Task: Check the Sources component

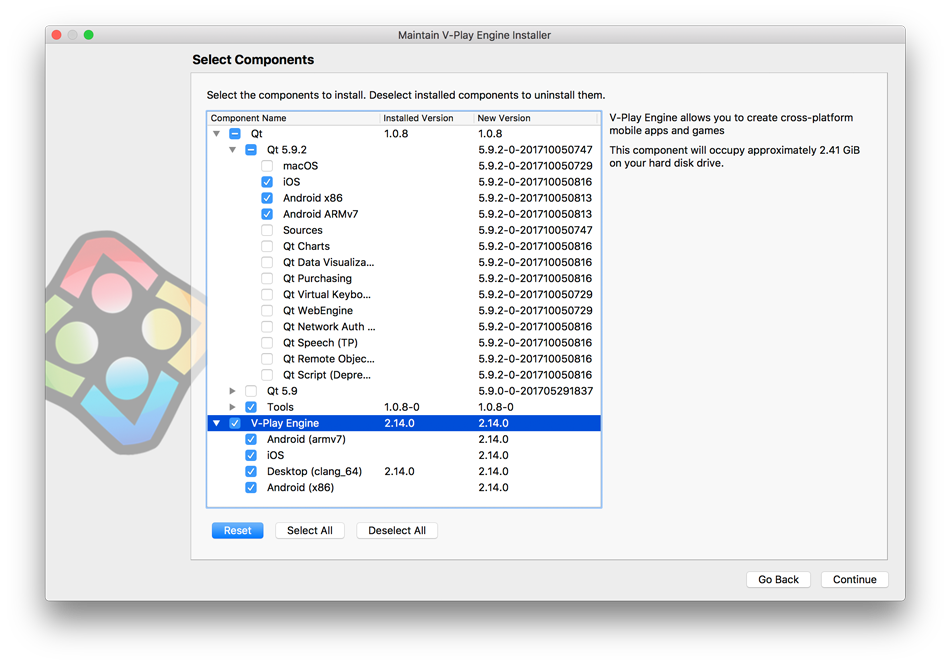Action: tap(267, 230)
